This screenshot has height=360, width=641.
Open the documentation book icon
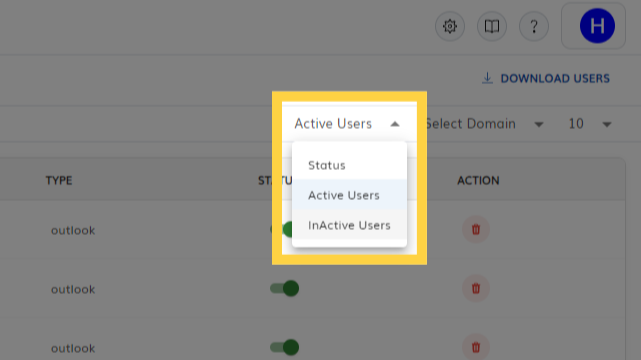click(492, 27)
